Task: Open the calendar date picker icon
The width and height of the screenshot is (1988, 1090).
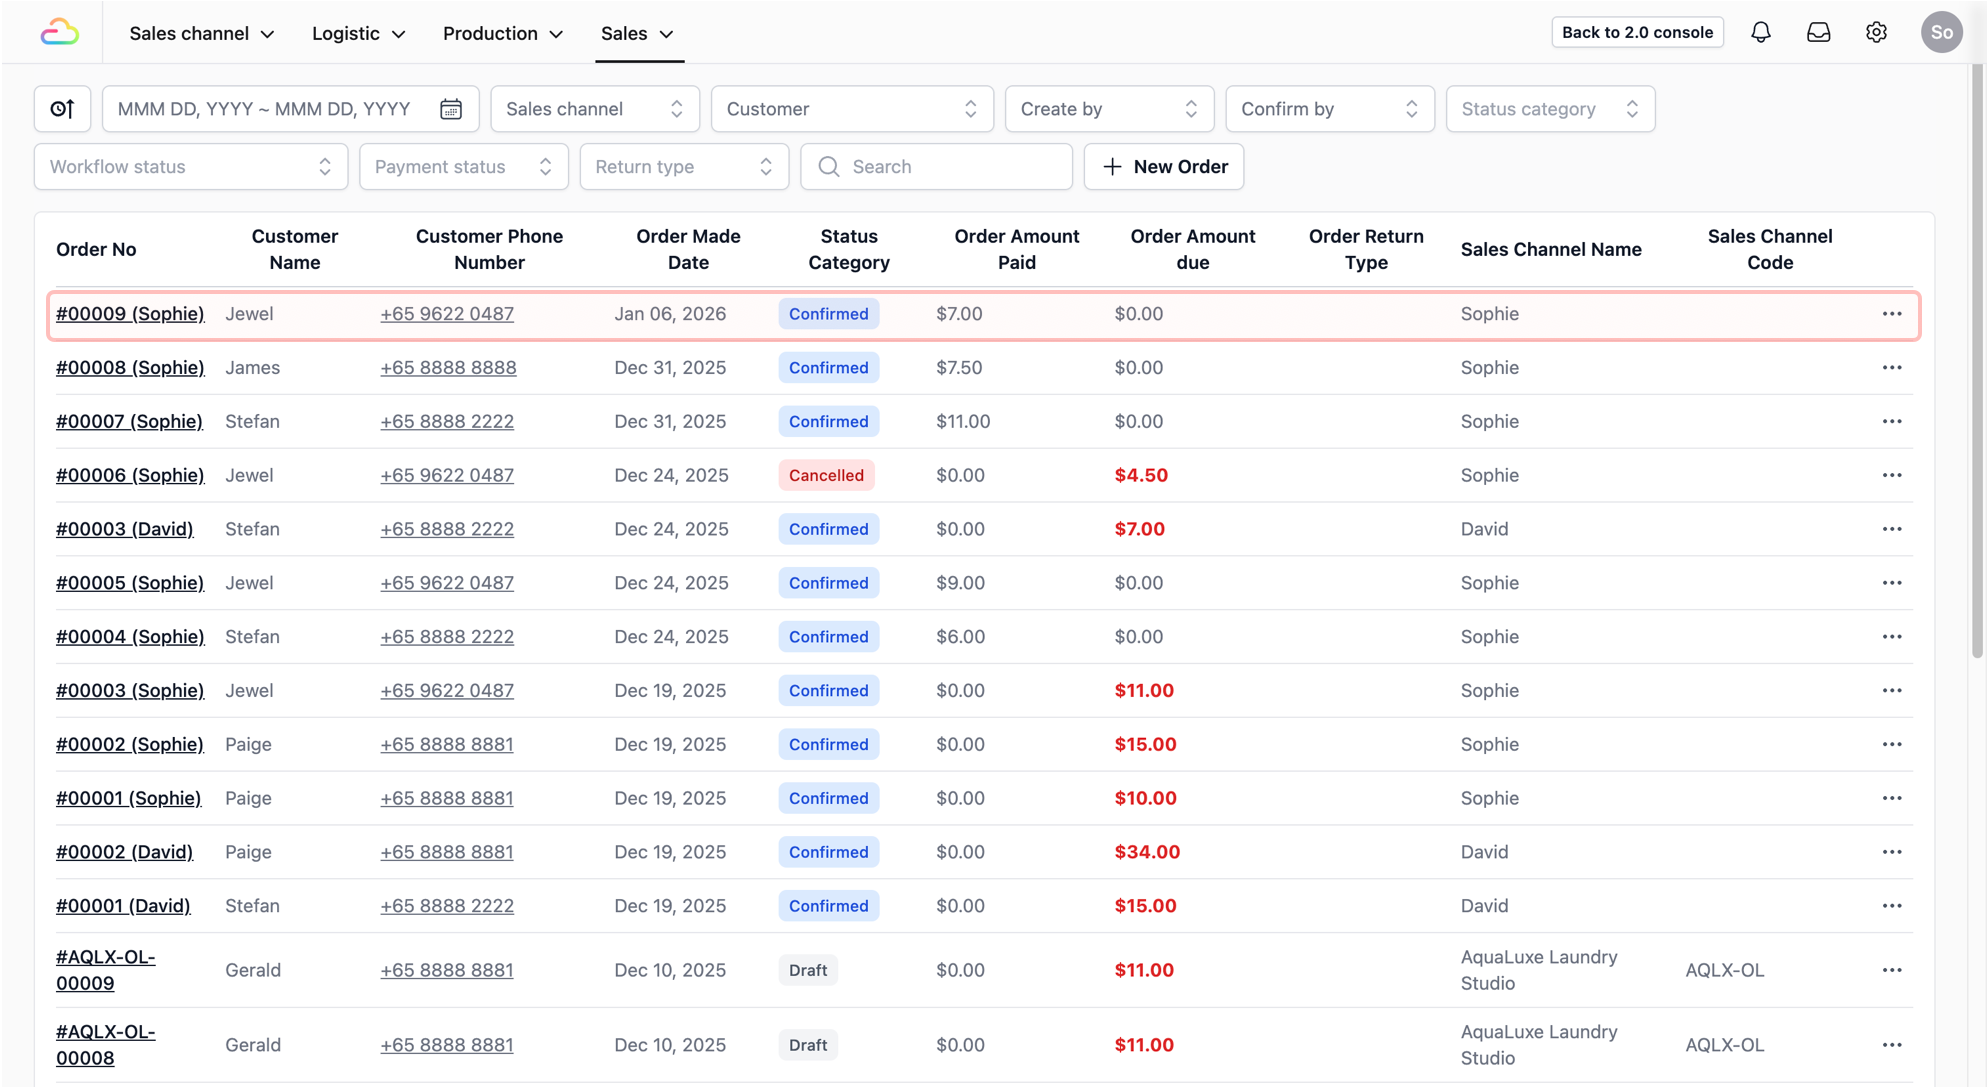Action: [451, 109]
